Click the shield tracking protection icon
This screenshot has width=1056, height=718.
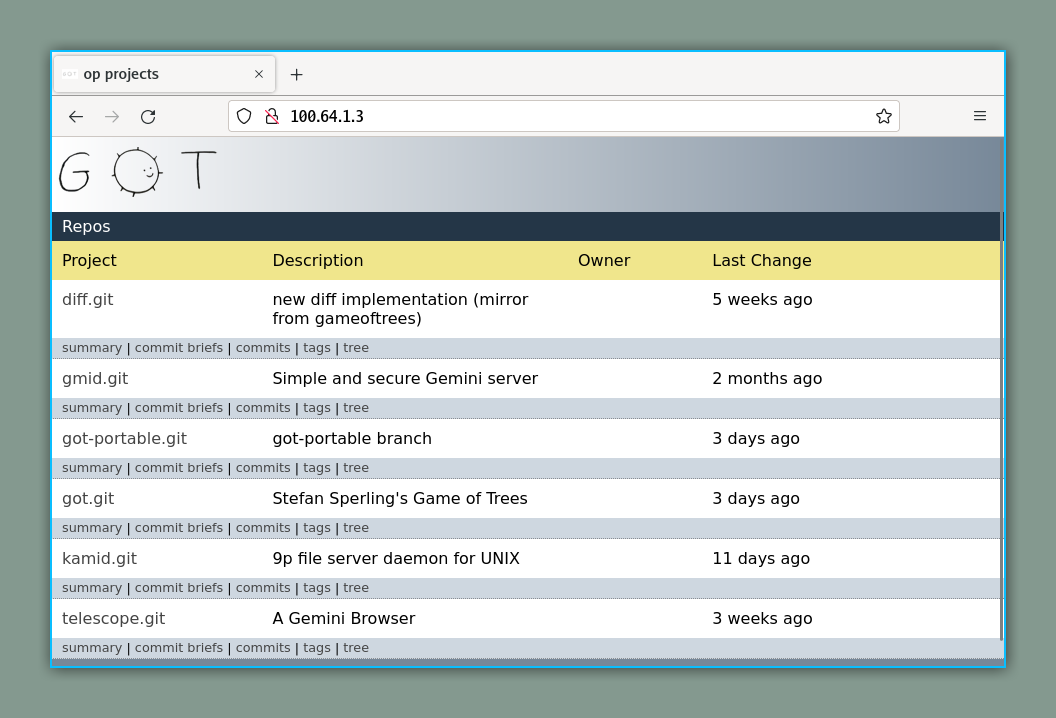(x=244, y=117)
